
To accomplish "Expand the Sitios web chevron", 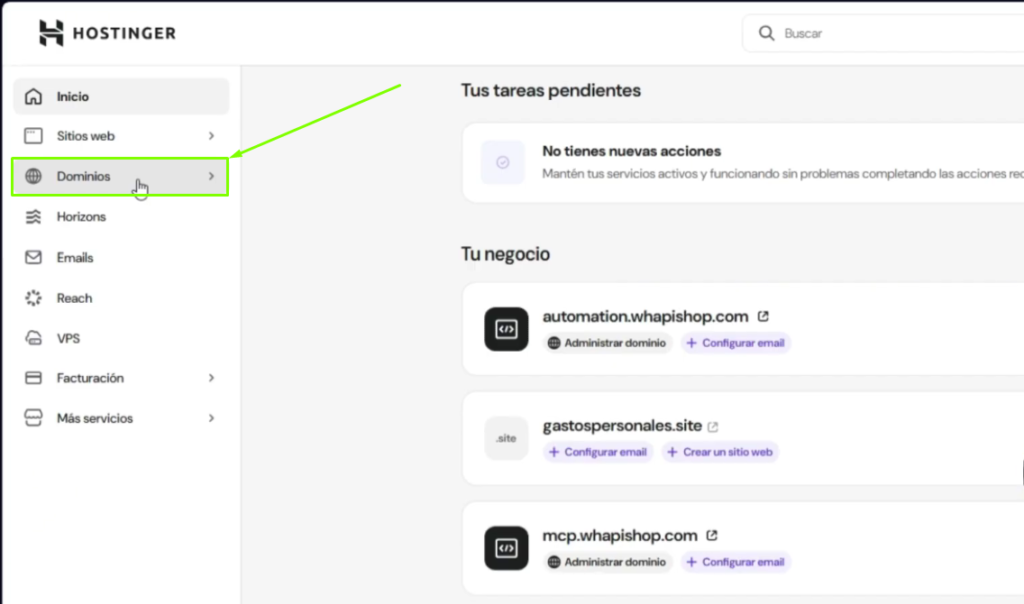I will click(211, 136).
